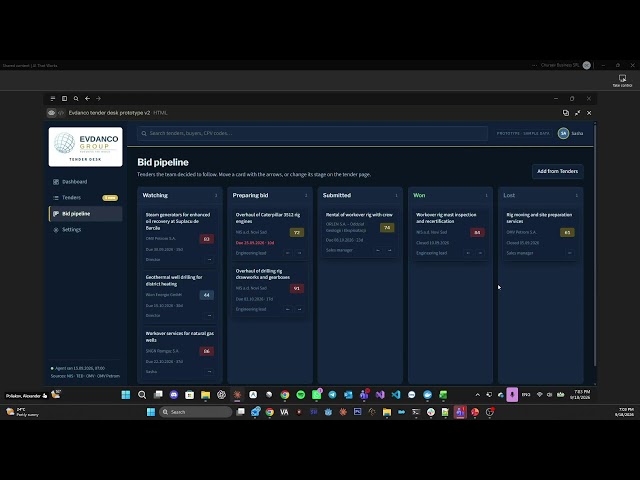The image size is (640, 480).
Task: Open the Sasha user avatar
Action: pyautogui.click(x=563, y=133)
